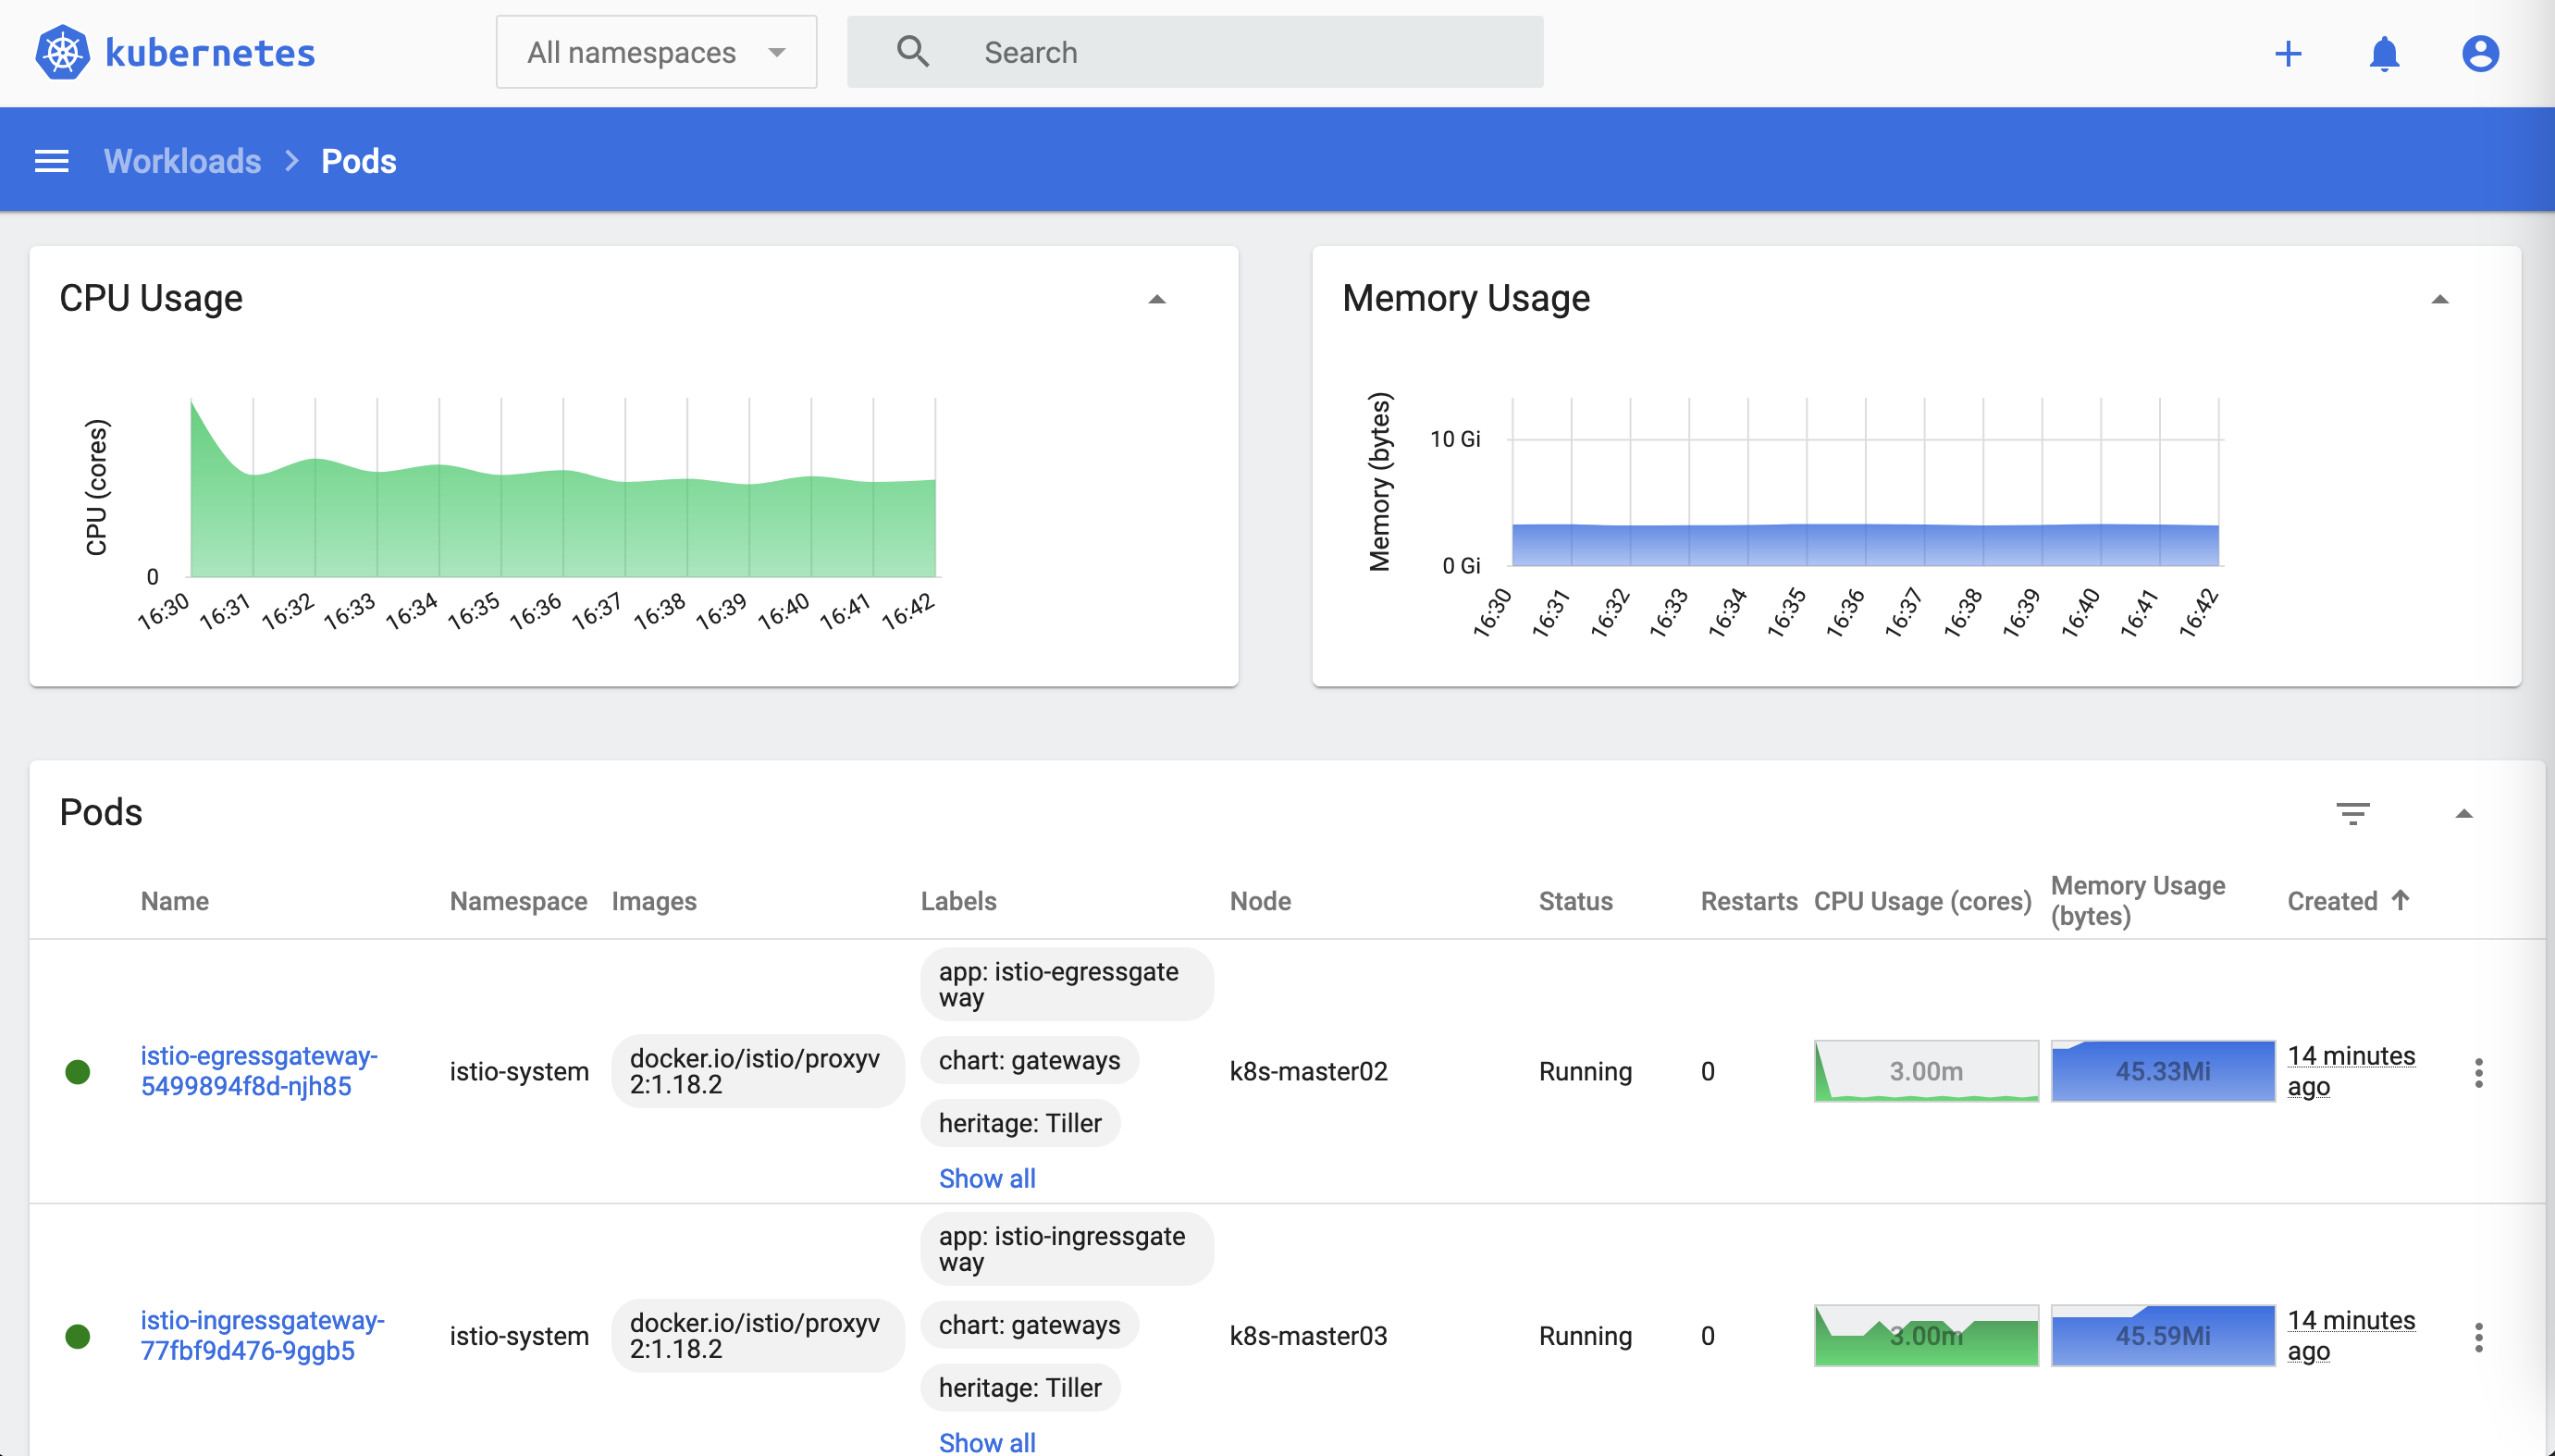Click the plus create resource icon
This screenshot has height=1456, width=2555.
point(2288,53)
